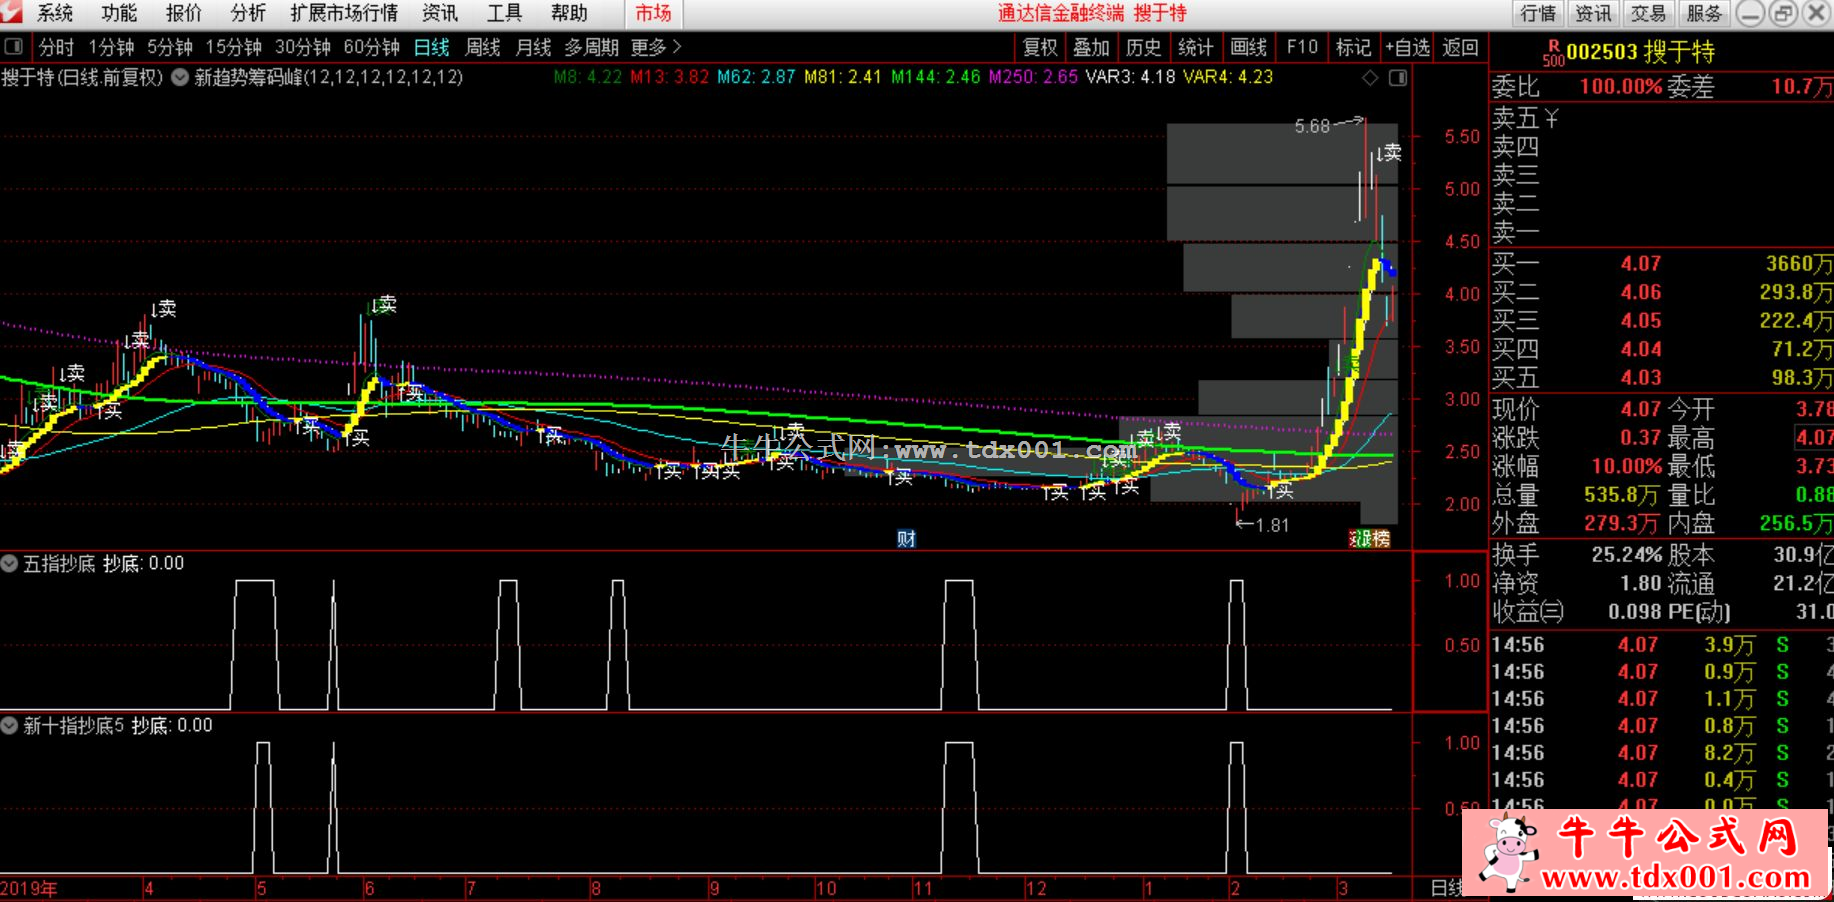Minimize the 通达信 window
The width and height of the screenshot is (1834, 902).
point(1750,13)
